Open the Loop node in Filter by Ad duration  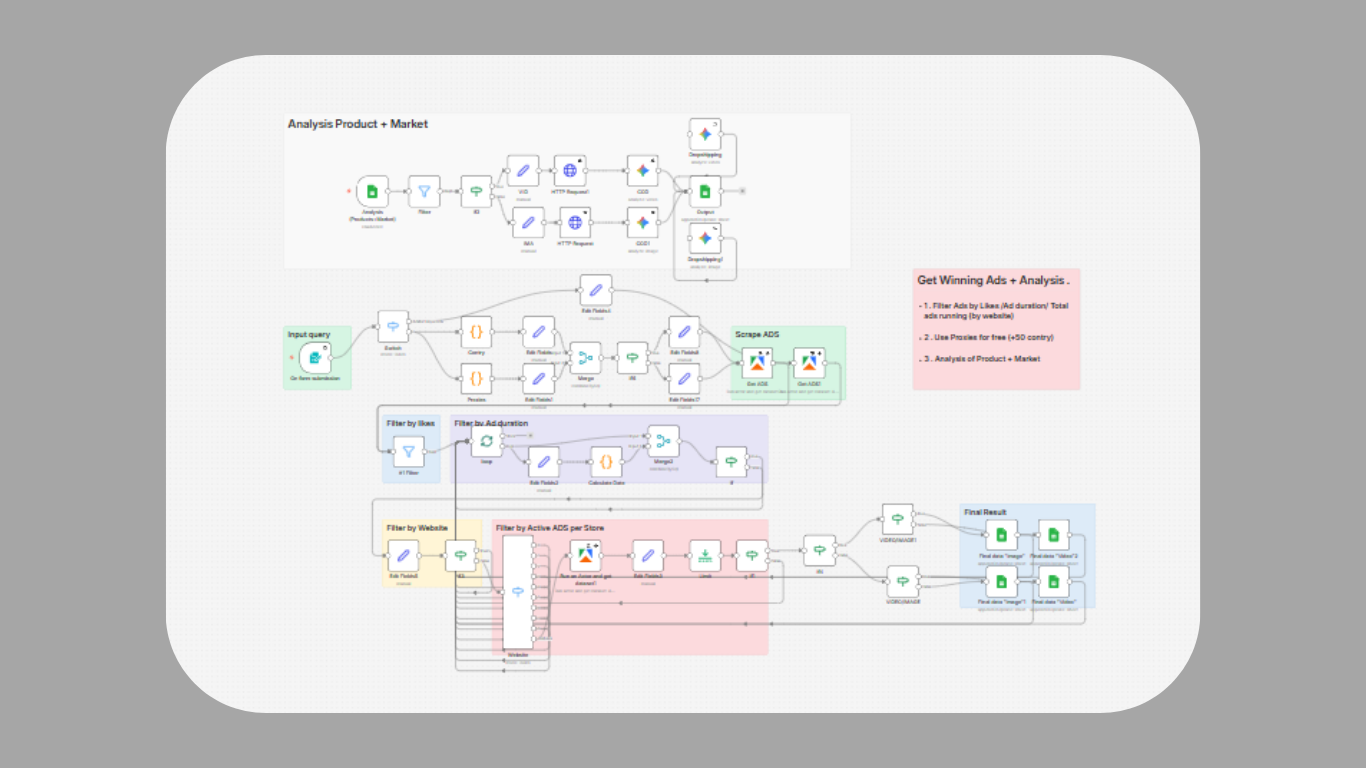(487, 440)
